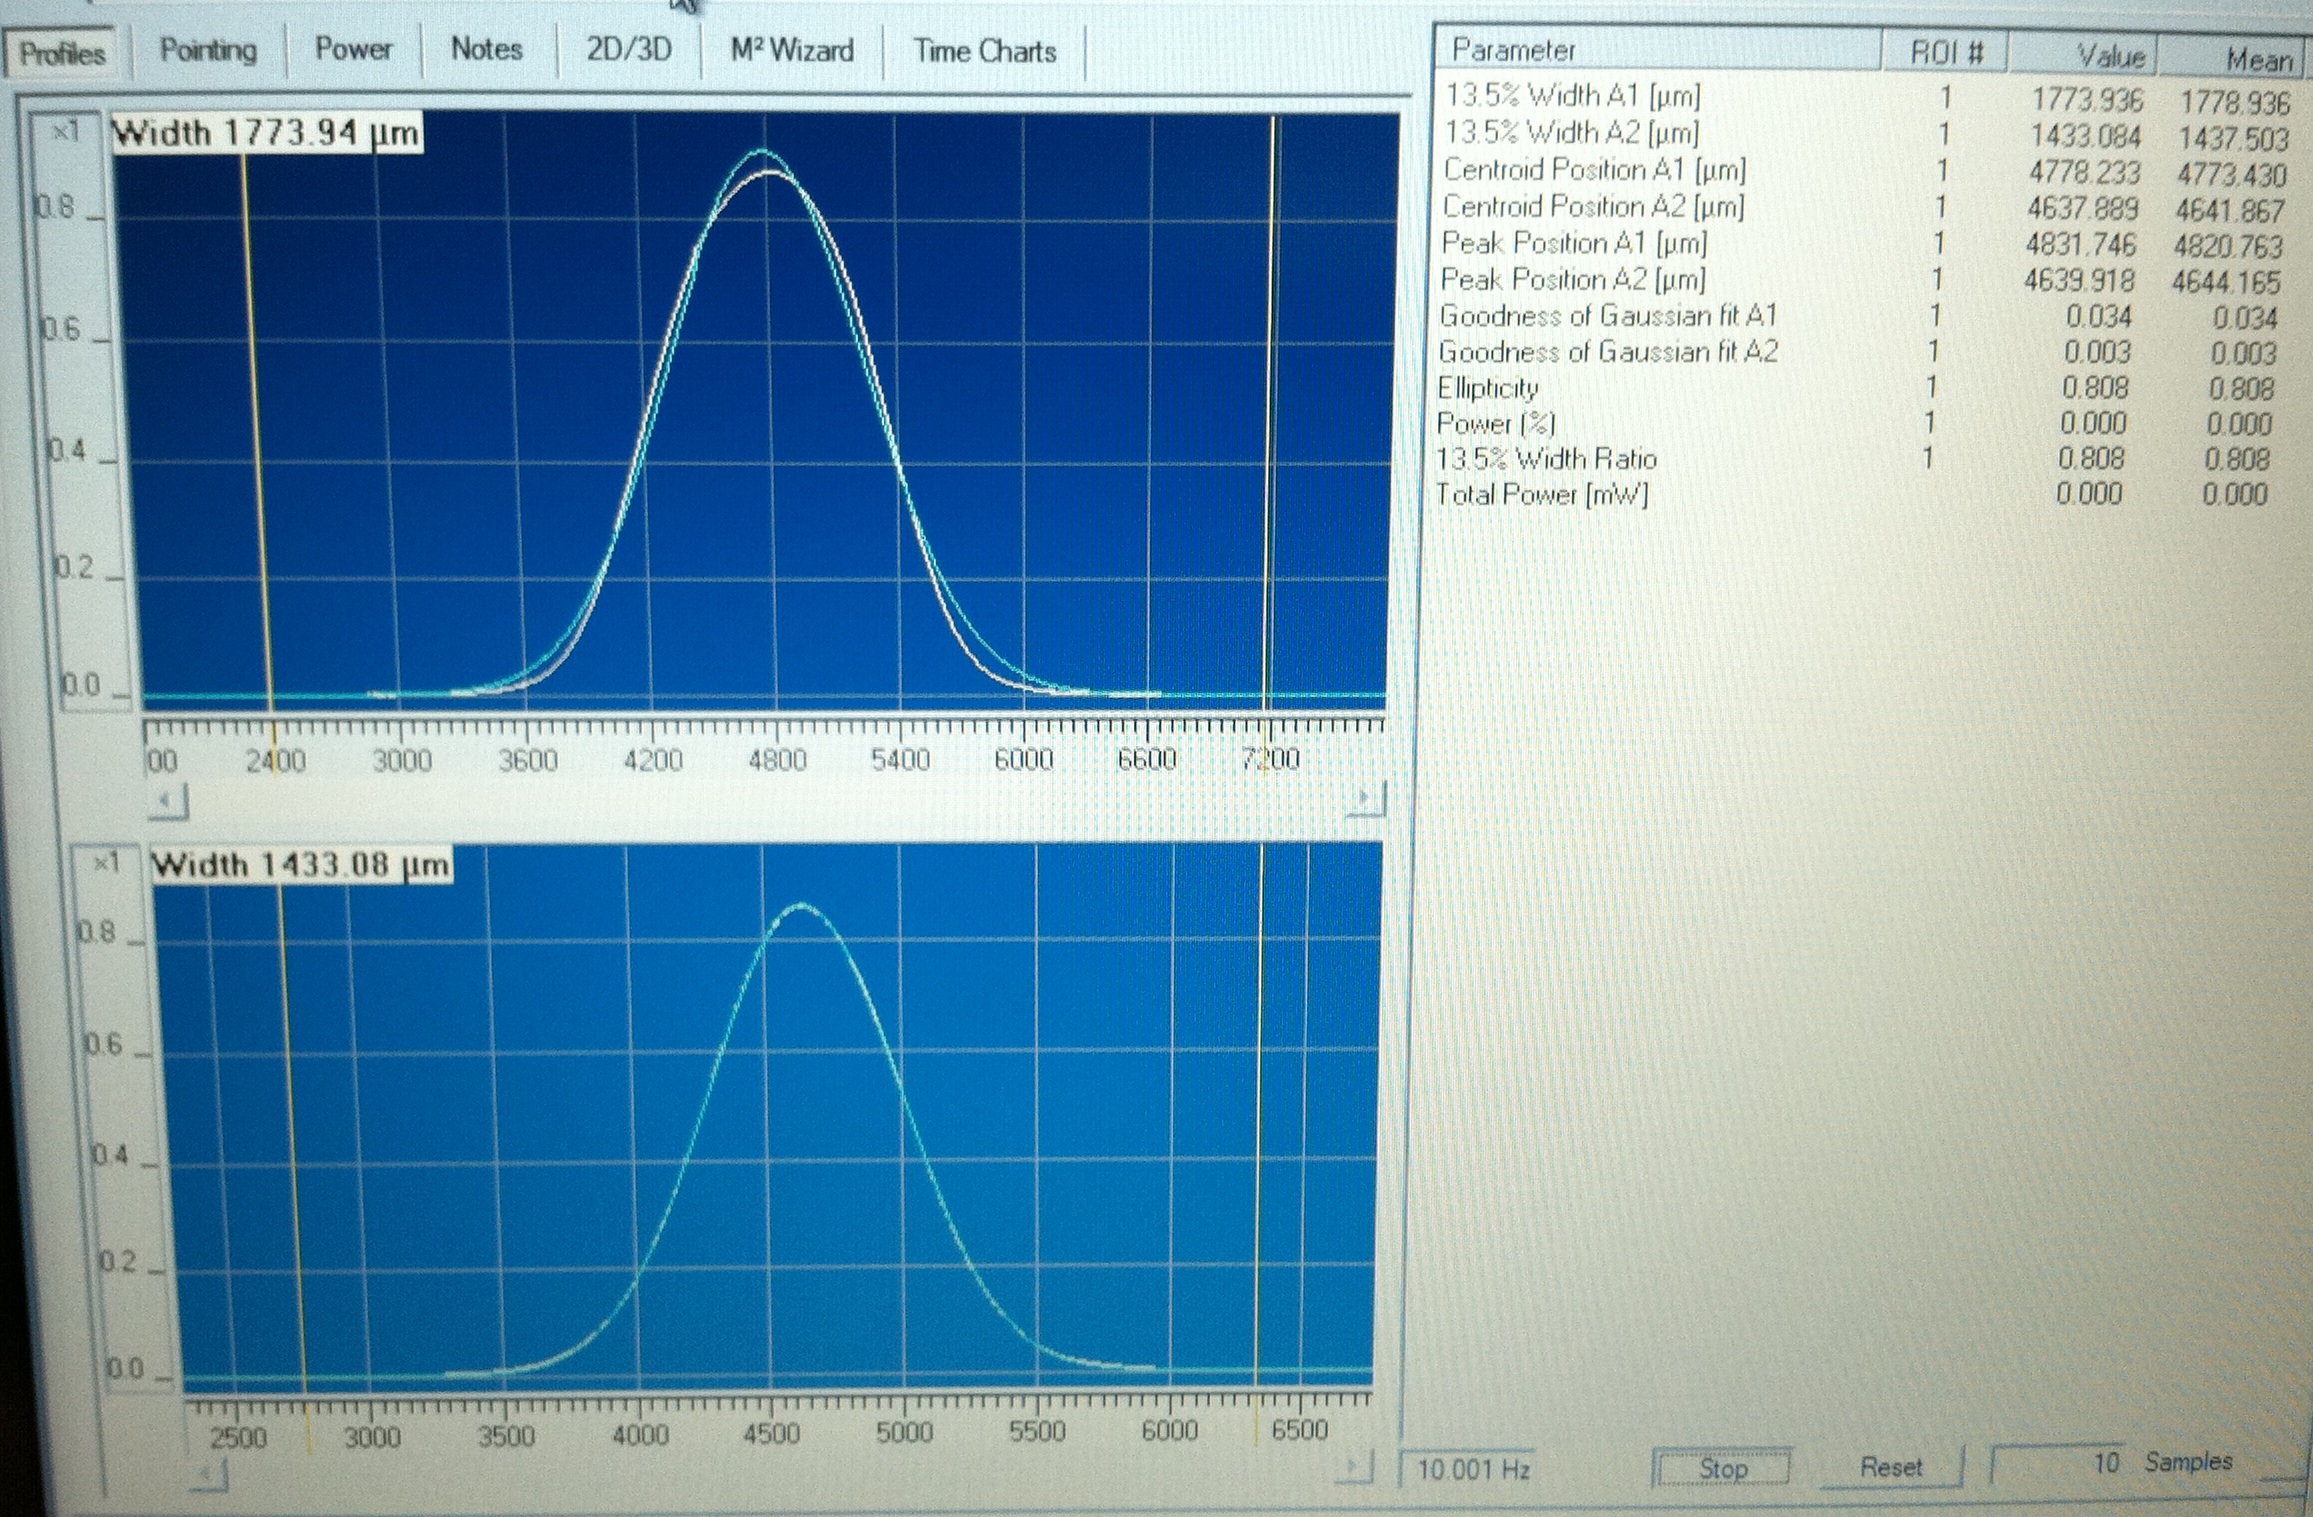The image size is (2313, 1517).
Task: Switch to the Notes tab
Action: pos(487,50)
